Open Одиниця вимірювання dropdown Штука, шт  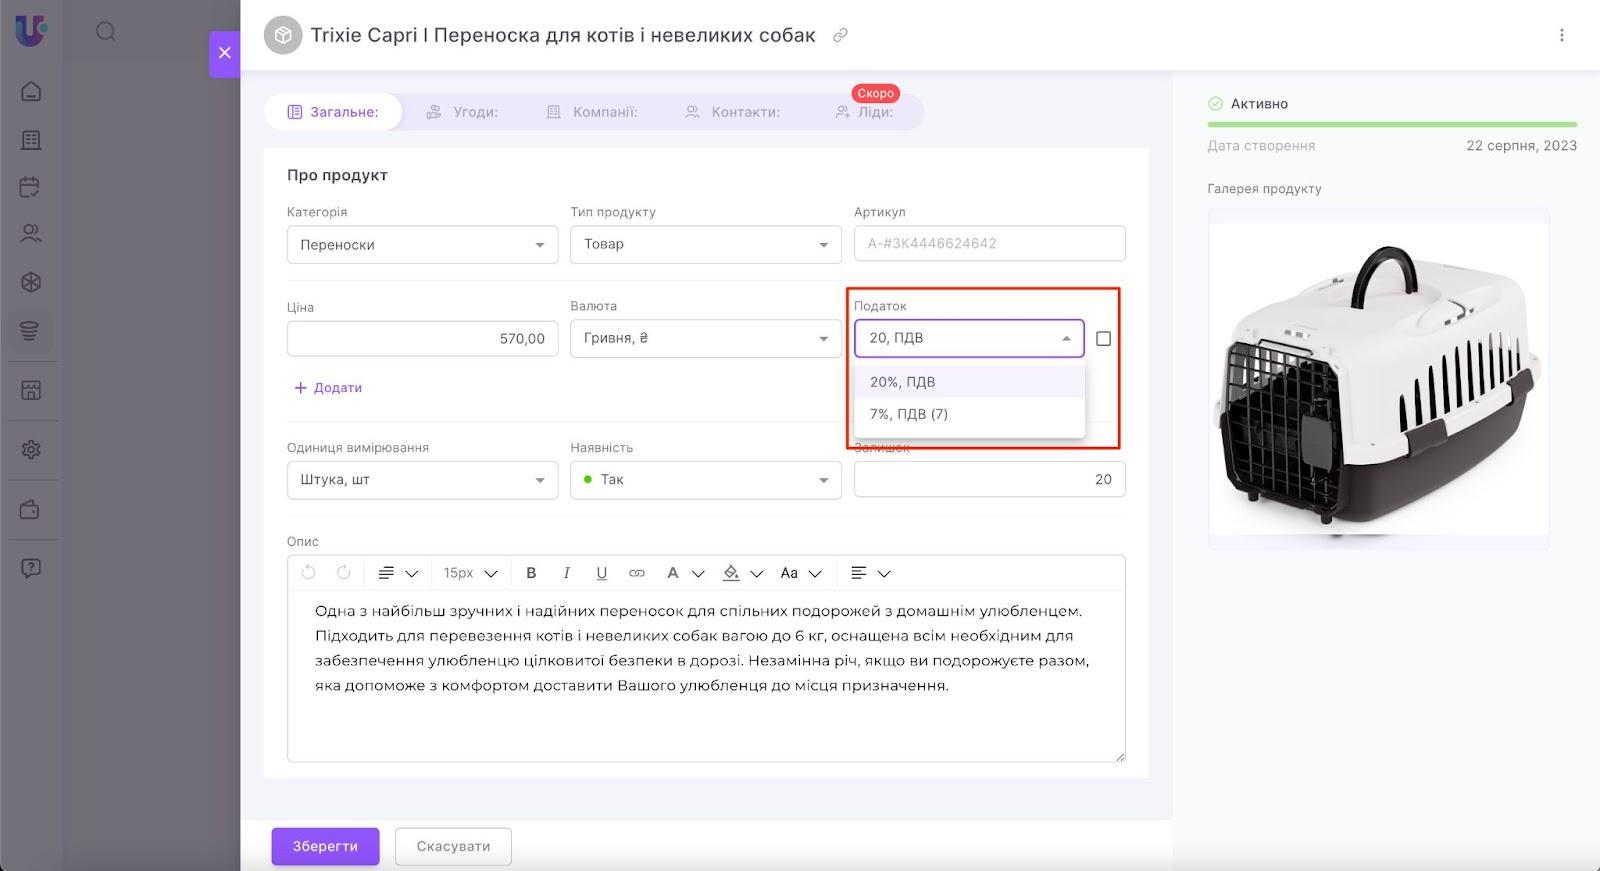pyautogui.click(x=422, y=480)
